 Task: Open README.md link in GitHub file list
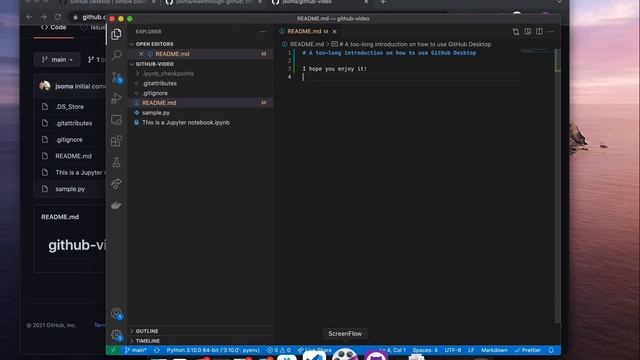coord(73,156)
